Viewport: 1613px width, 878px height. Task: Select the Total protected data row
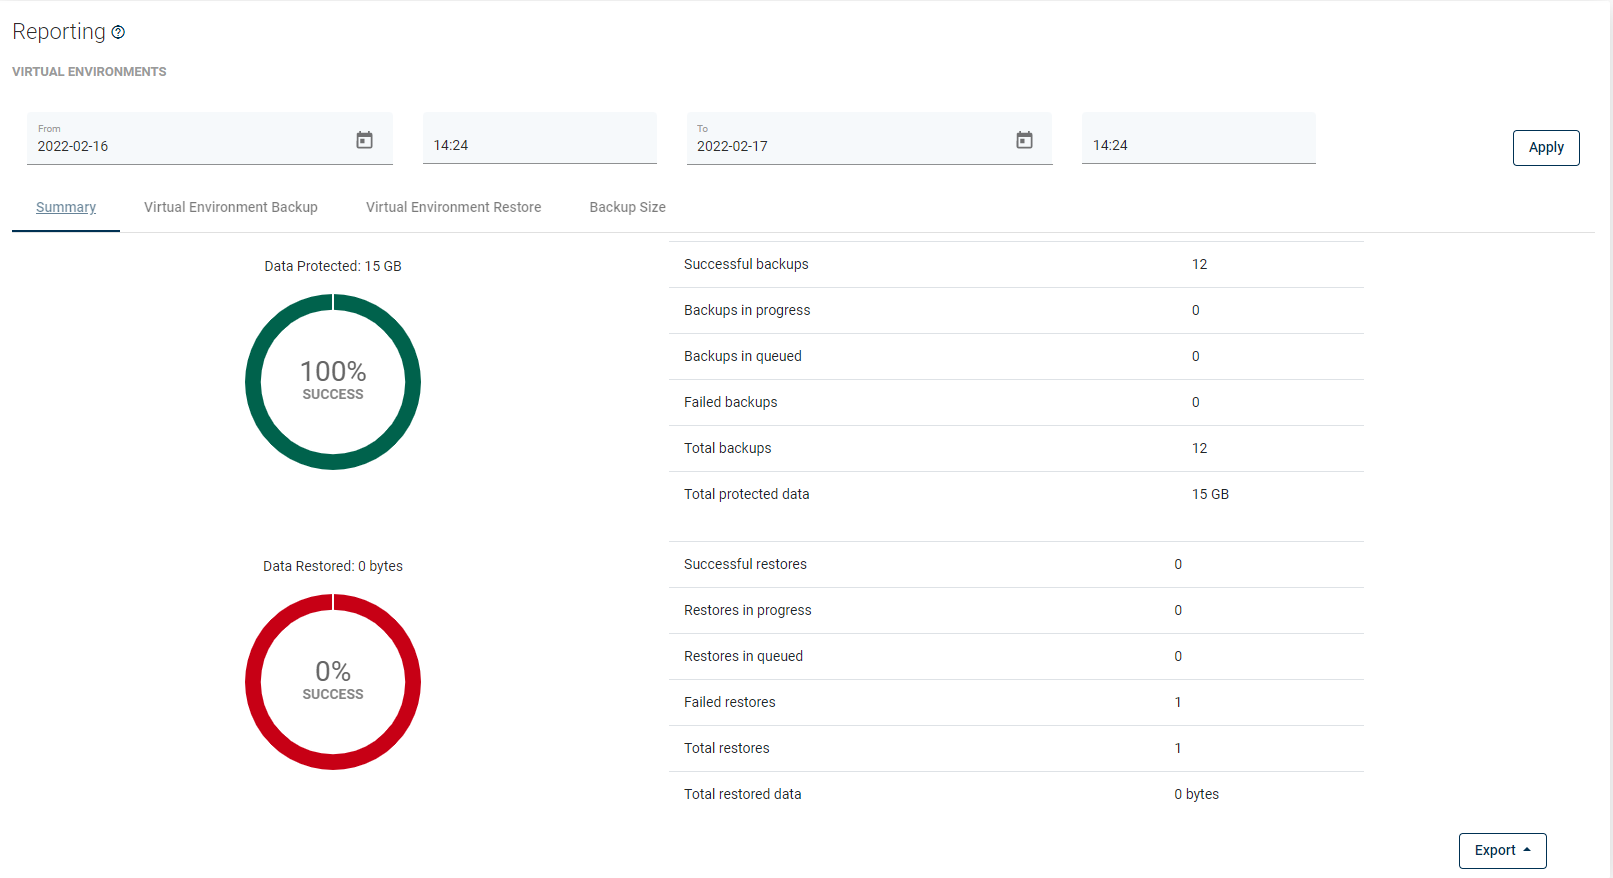1015,494
